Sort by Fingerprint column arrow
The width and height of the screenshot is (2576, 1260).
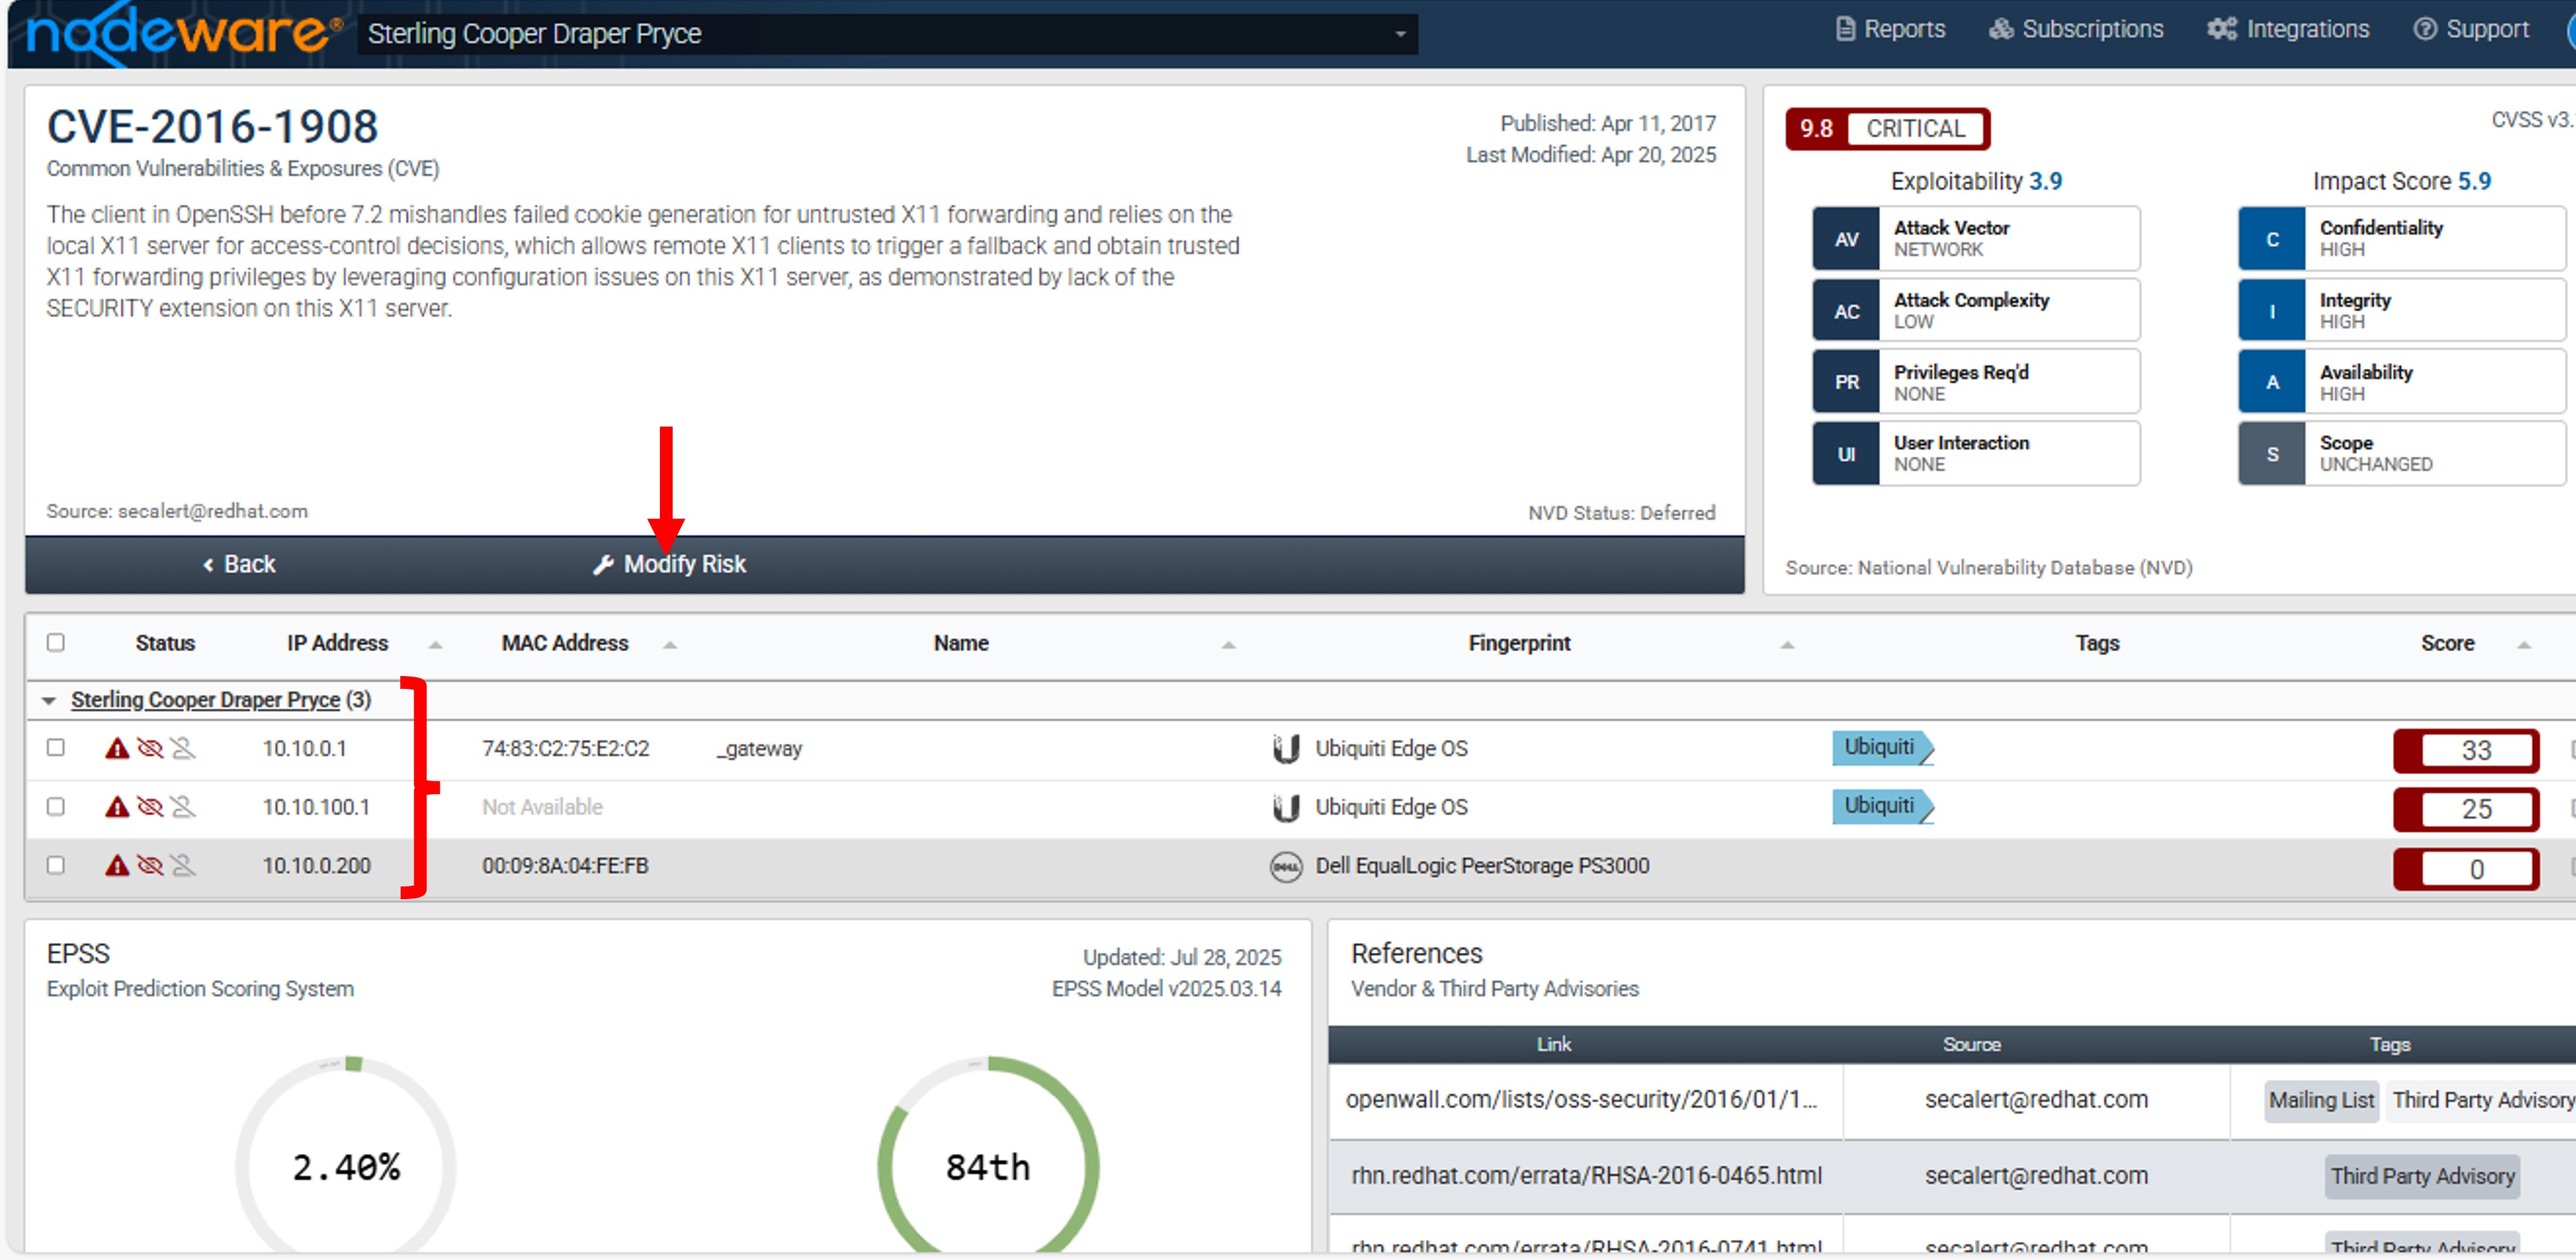pyautogui.click(x=1787, y=645)
